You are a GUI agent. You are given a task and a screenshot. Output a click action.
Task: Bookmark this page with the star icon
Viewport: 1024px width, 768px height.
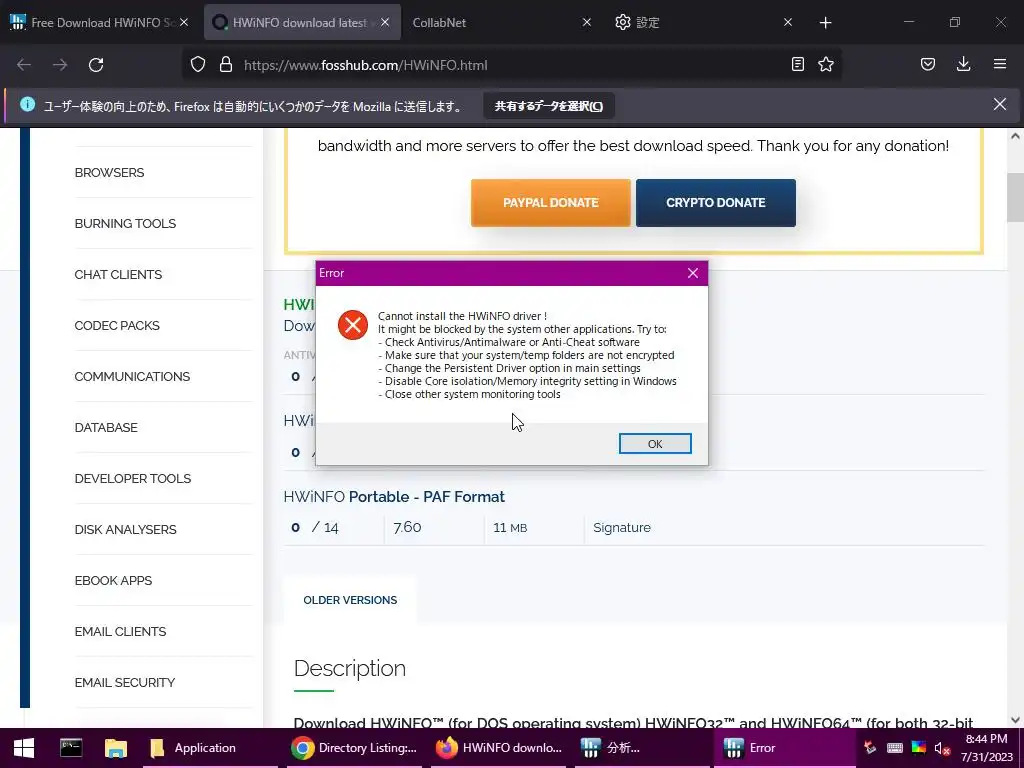826,64
